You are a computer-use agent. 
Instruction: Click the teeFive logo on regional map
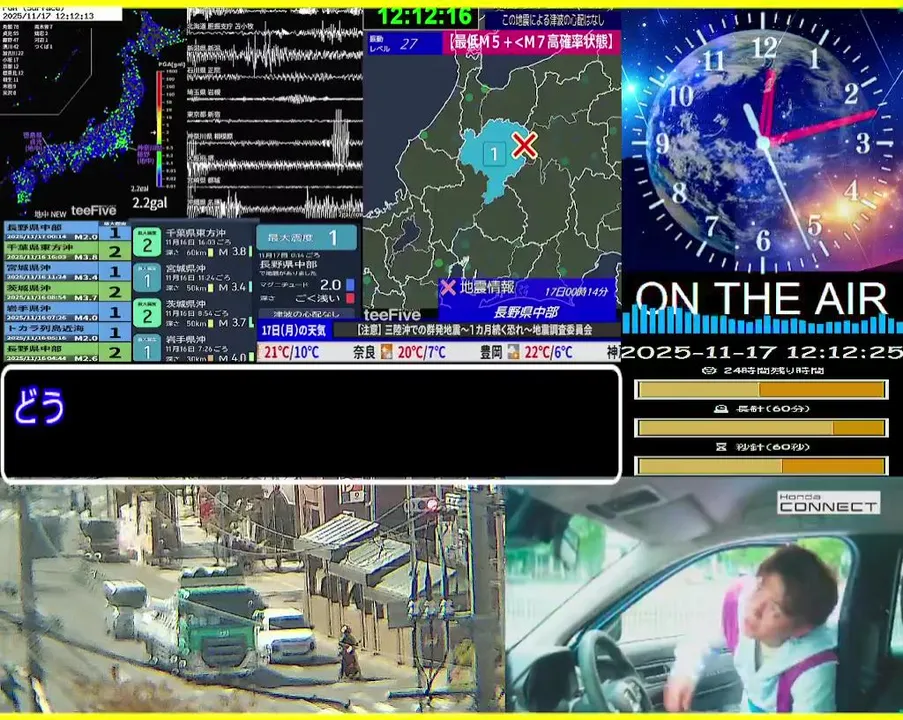tap(392, 315)
